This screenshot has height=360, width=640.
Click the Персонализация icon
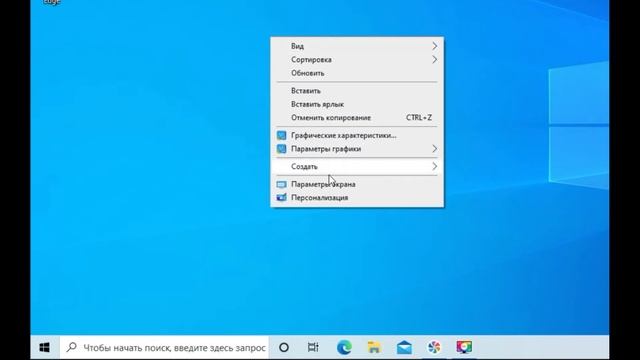pos(281,198)
